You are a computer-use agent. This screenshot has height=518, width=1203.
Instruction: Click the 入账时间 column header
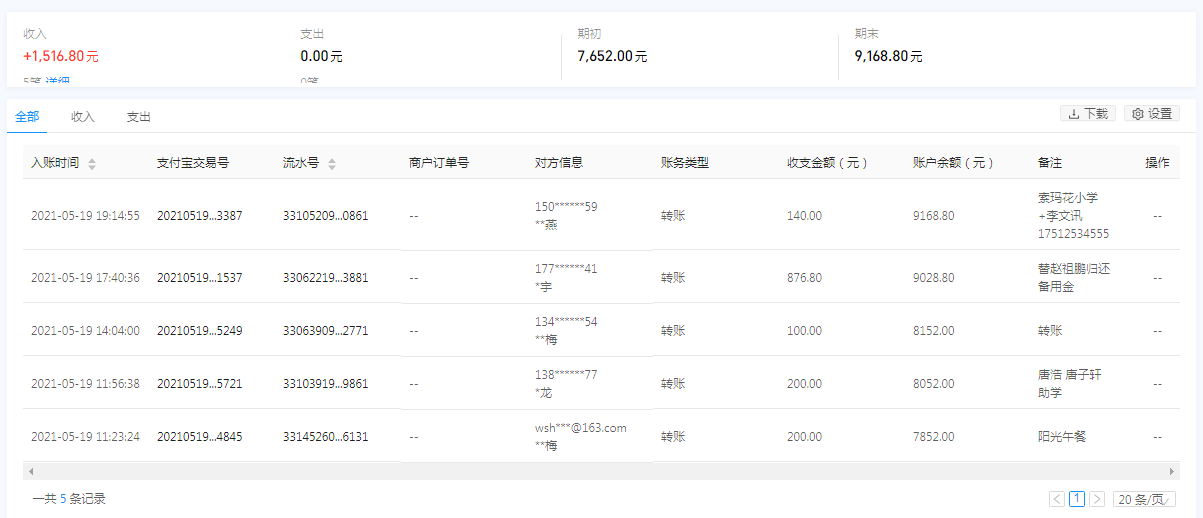pos(55,163)
